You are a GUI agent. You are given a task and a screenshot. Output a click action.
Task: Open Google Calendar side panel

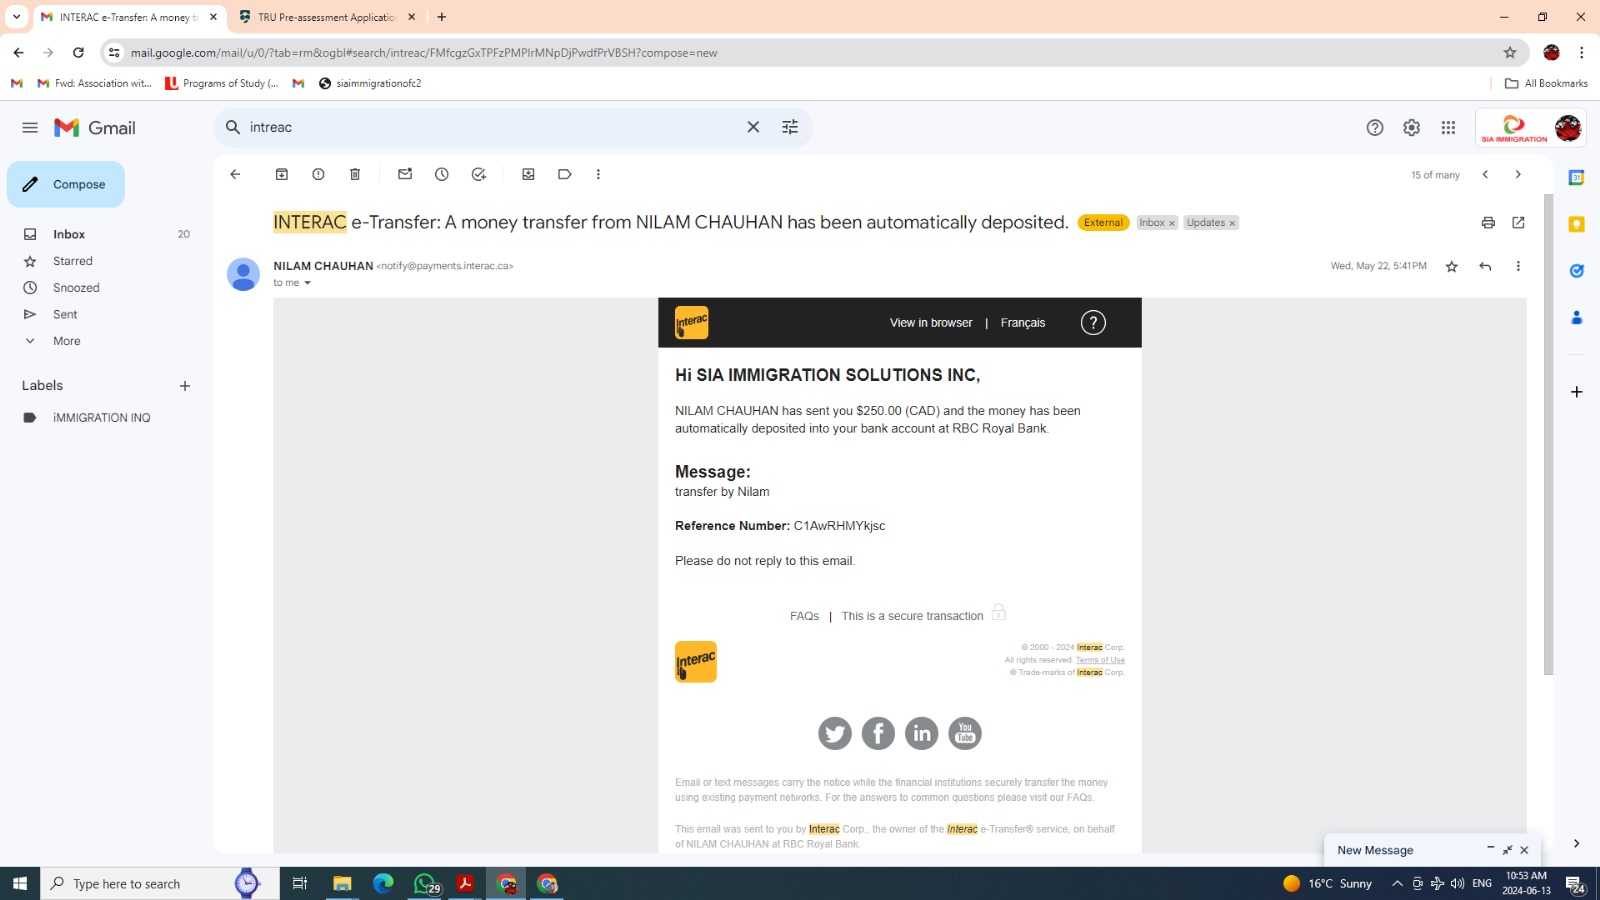1576,178
